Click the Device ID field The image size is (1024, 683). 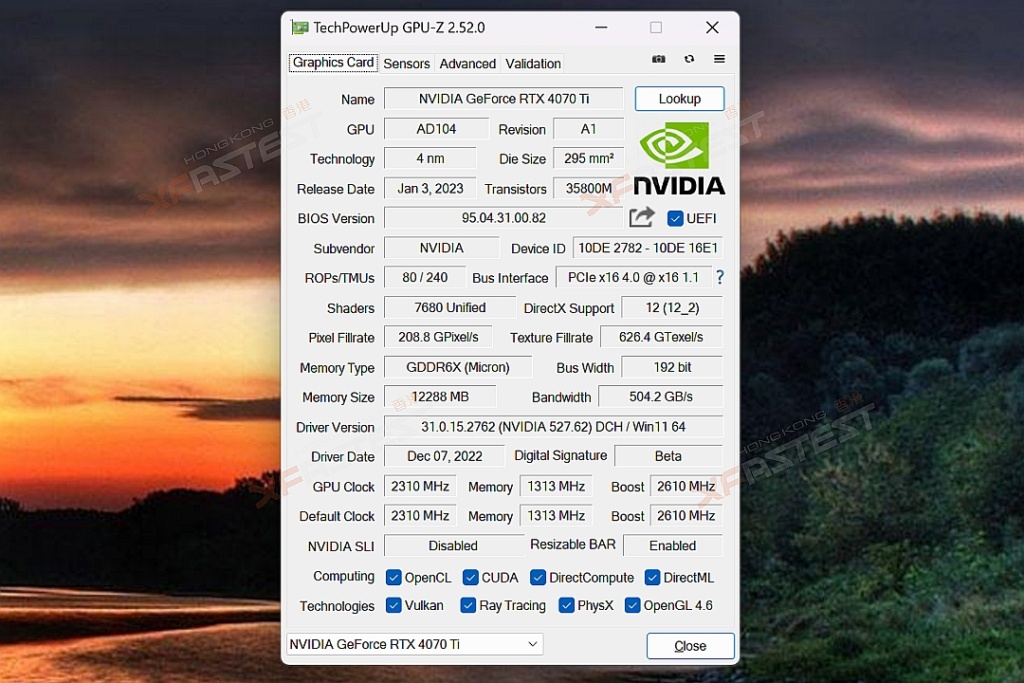pos(647,247)
